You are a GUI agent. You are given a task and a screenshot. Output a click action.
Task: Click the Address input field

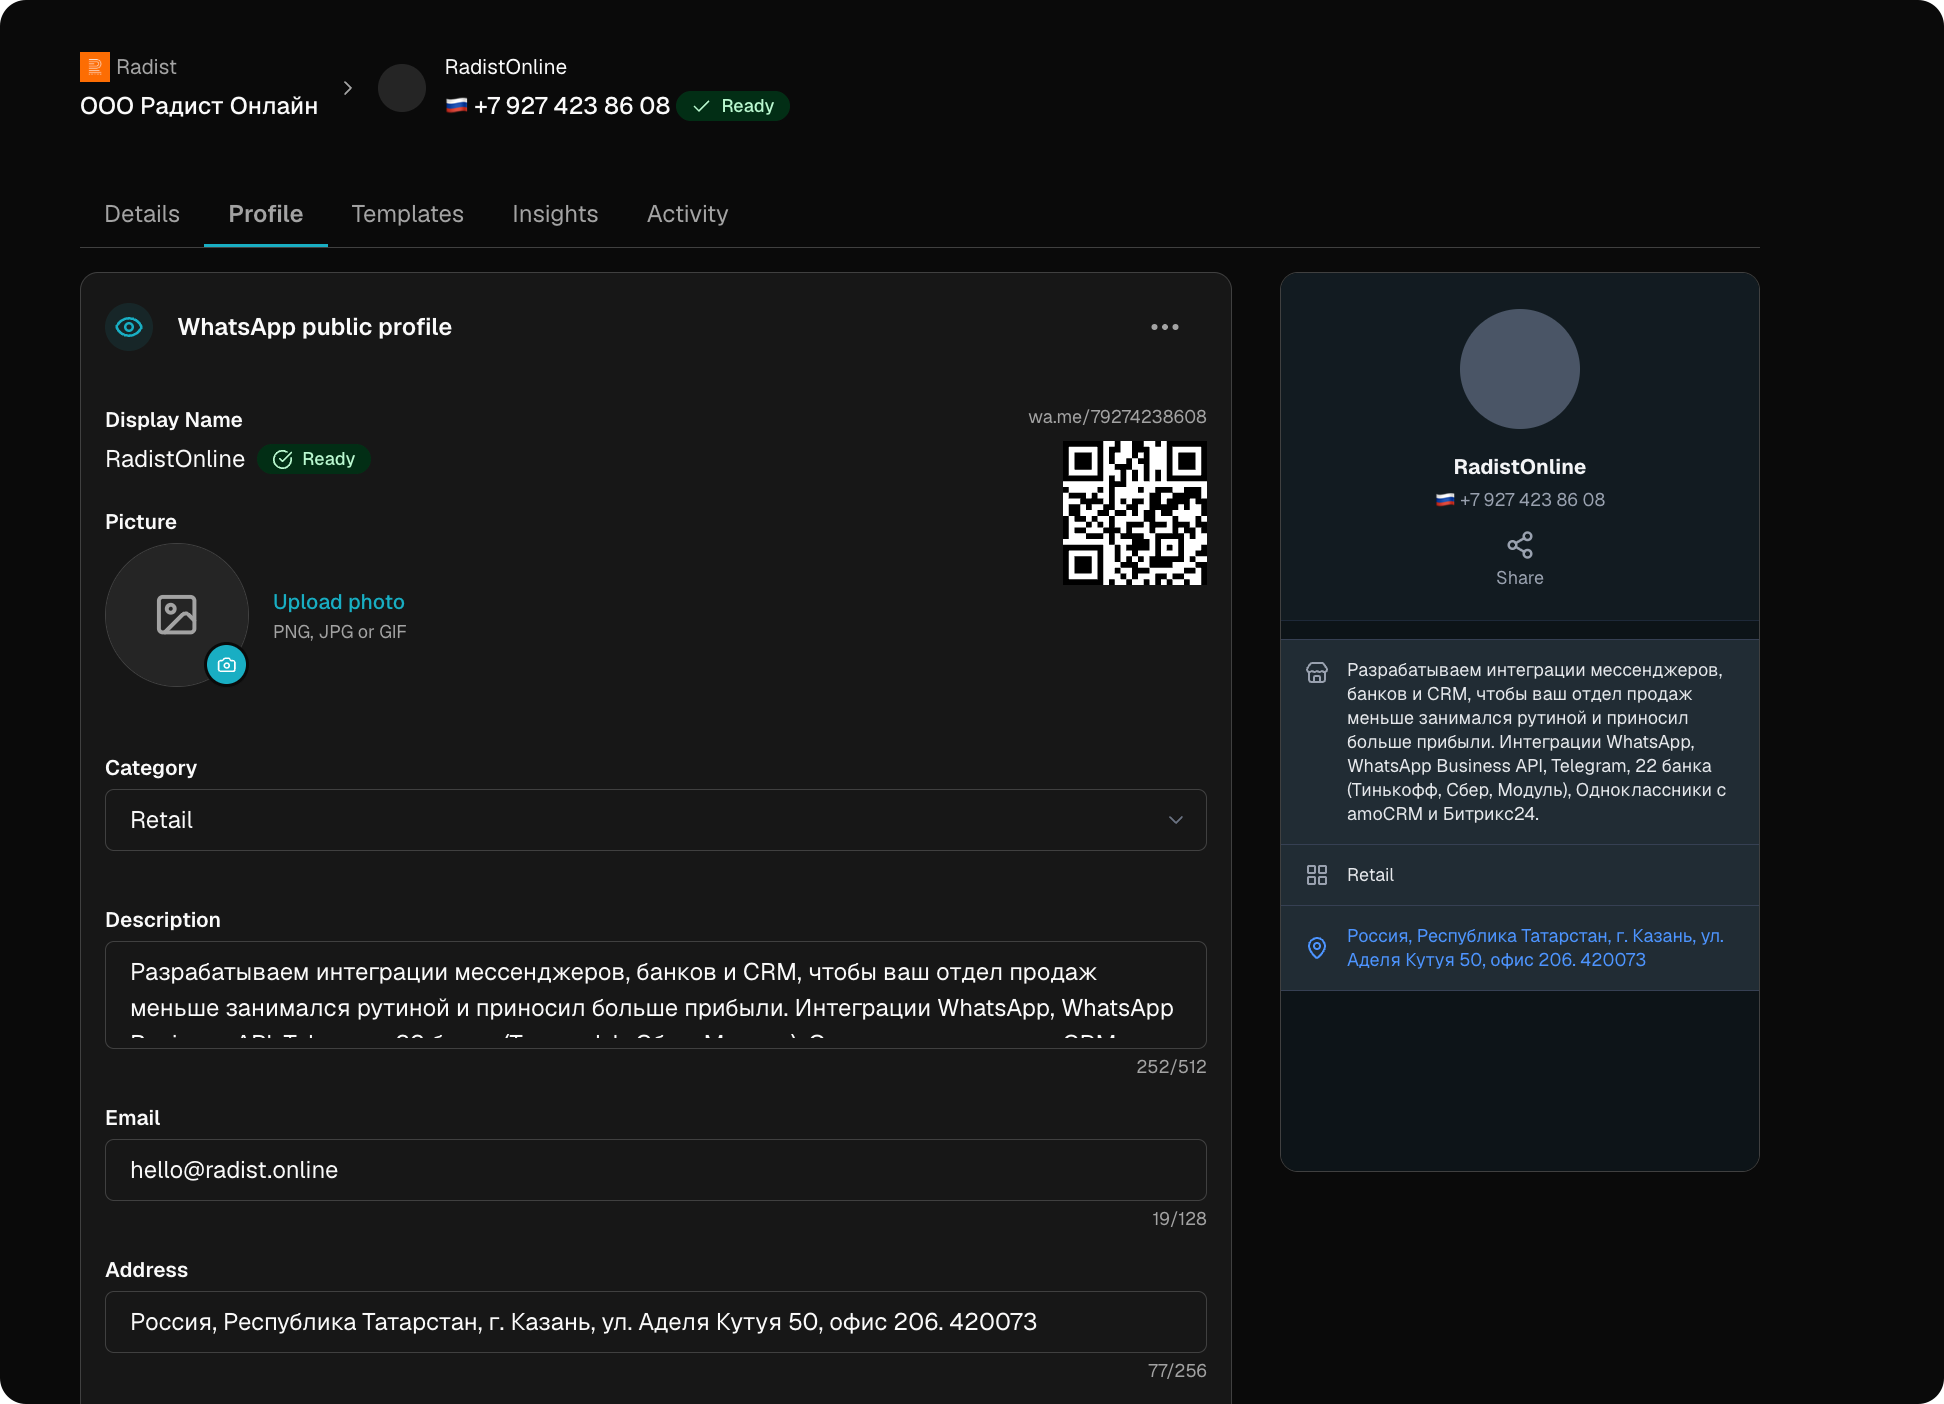(x=656, y=1322)
